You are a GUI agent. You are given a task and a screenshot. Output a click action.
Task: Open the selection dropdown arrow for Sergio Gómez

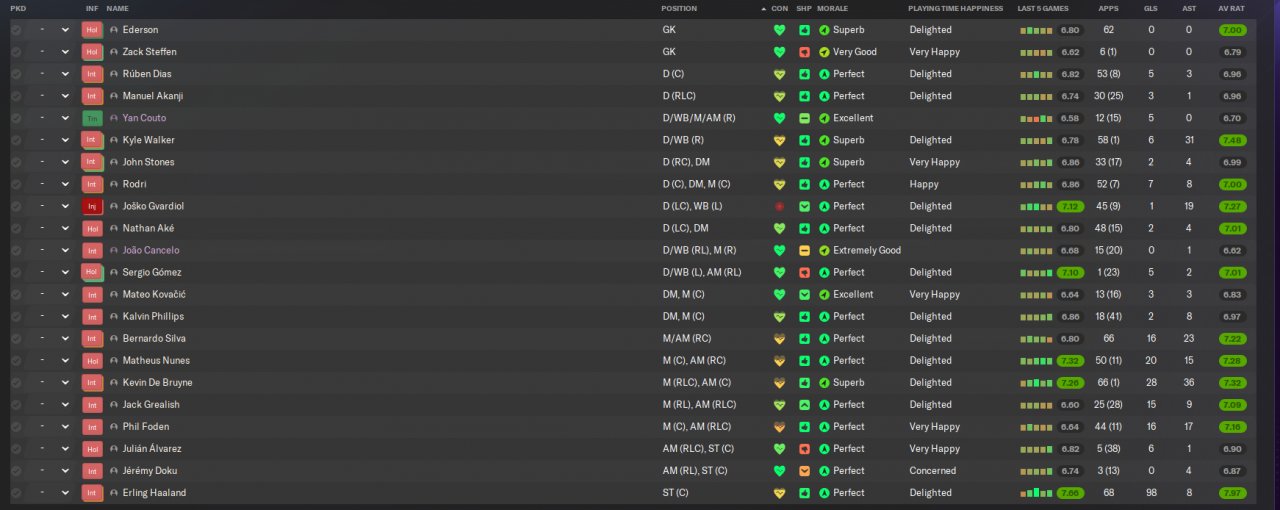66,272
